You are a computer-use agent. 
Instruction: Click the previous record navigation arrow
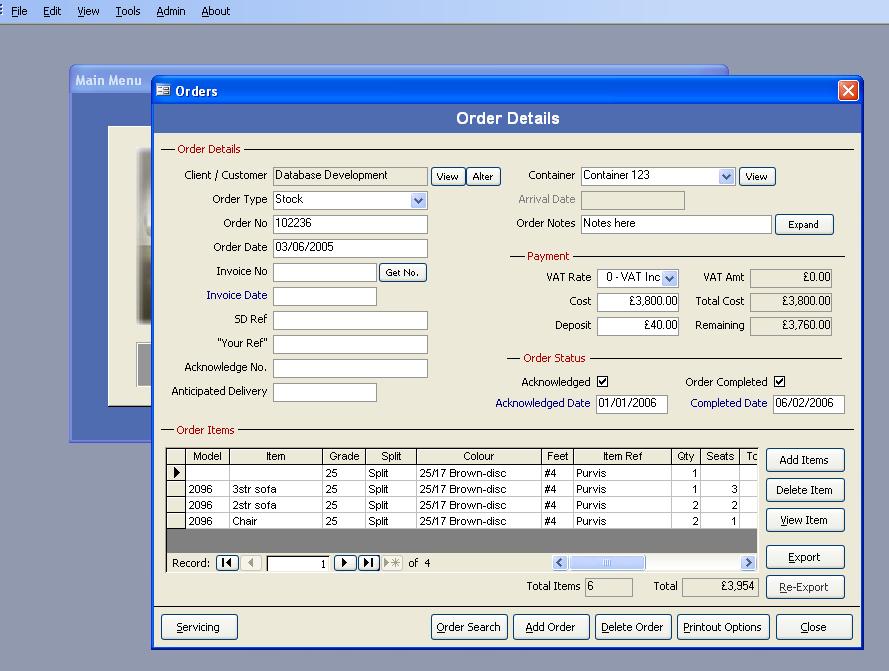click(x=251, y=562)
